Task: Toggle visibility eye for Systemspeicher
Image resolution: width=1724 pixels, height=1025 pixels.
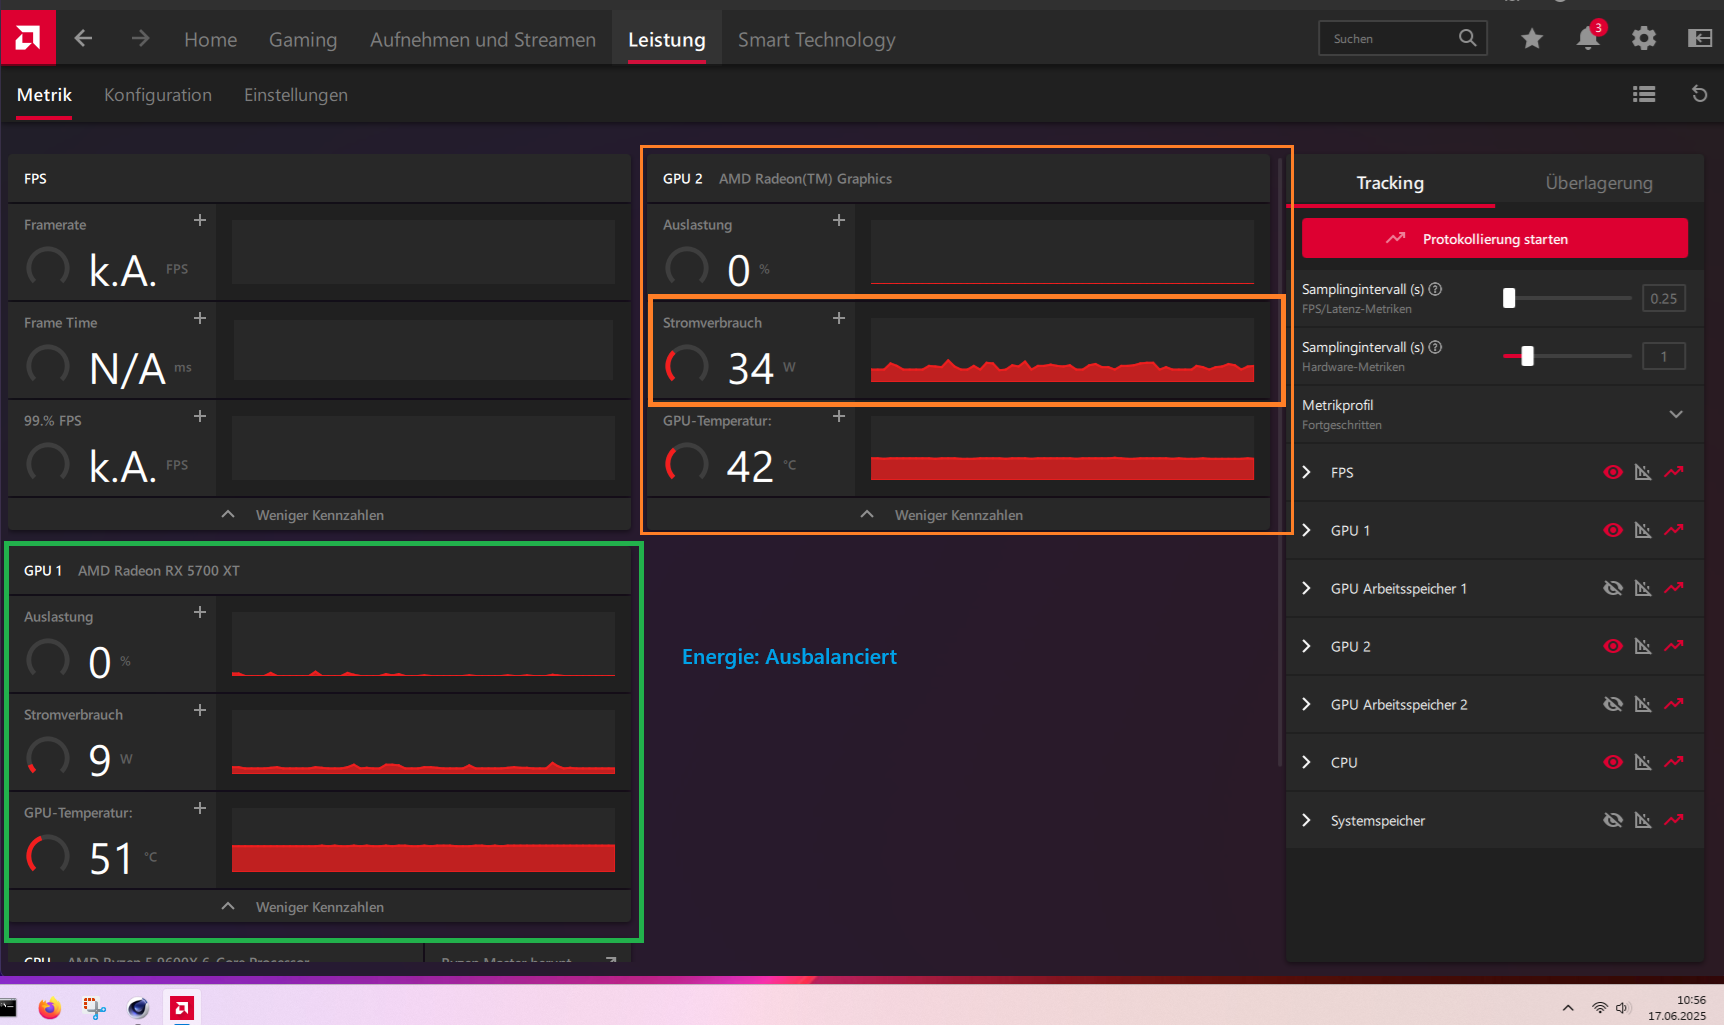Action: pyautogui.click(x=1613, y=820)
